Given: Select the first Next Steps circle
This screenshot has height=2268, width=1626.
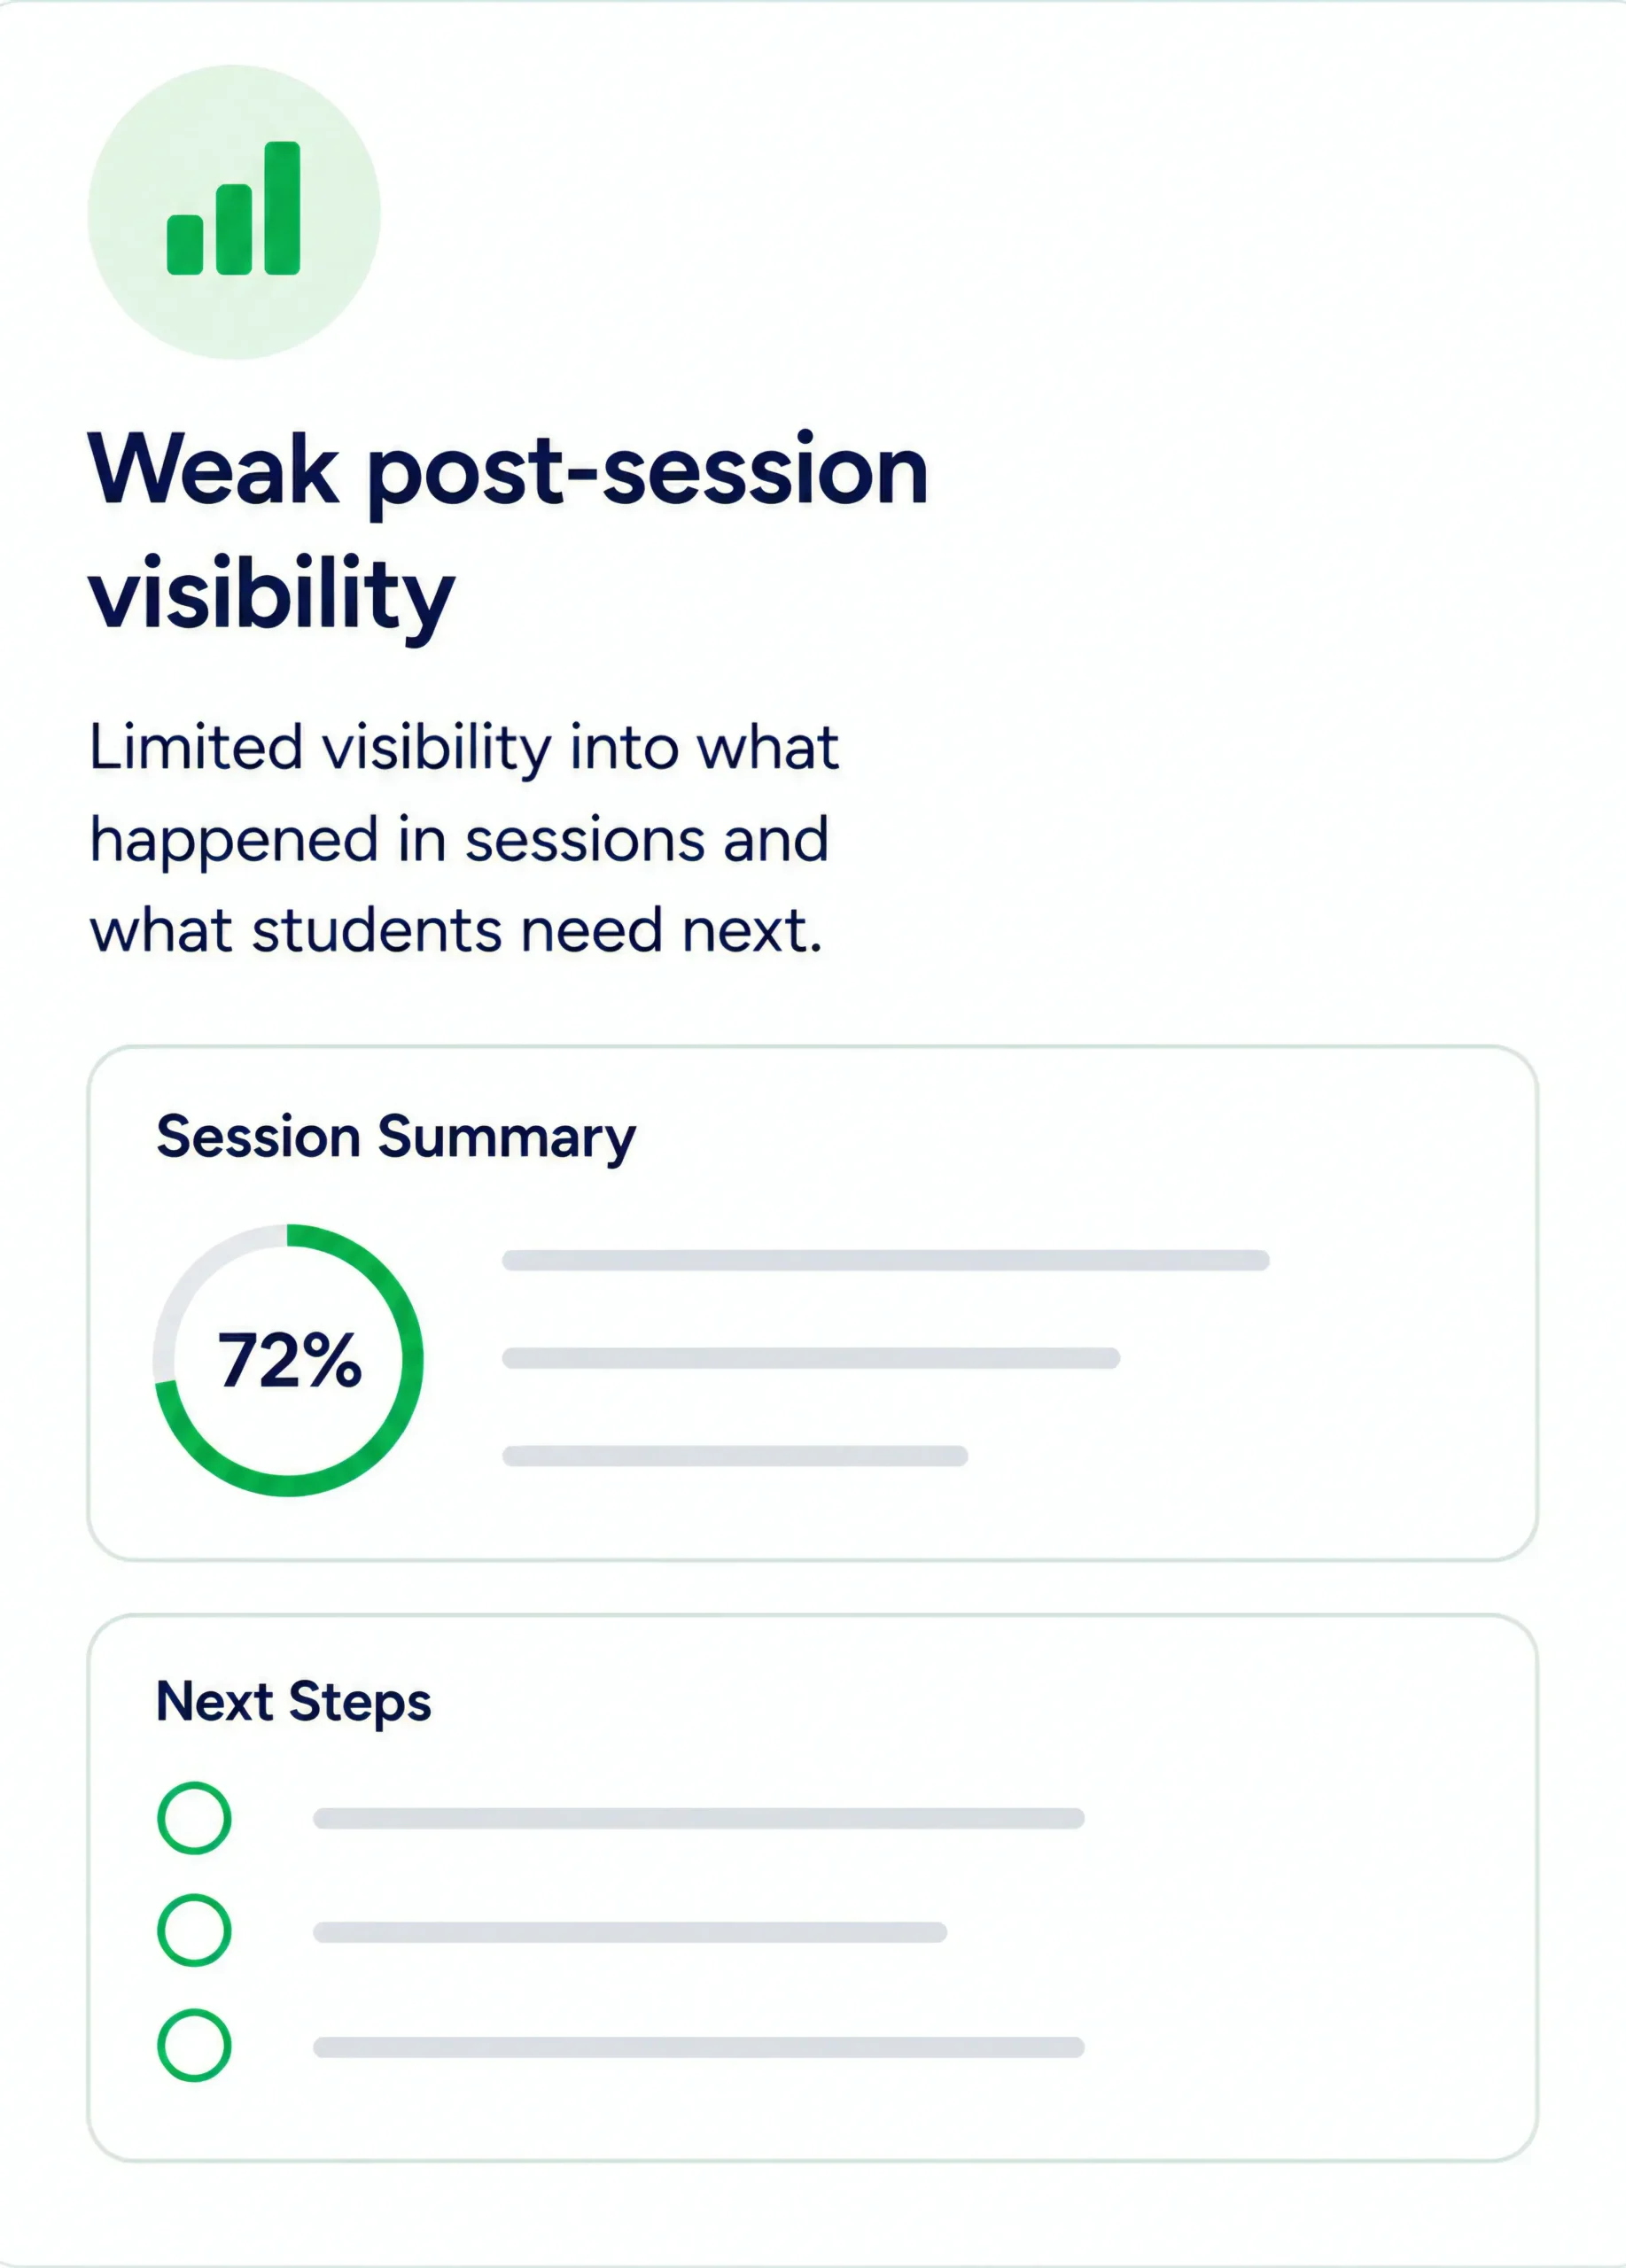Looking at the screenshot, I should coord(194,1818).
